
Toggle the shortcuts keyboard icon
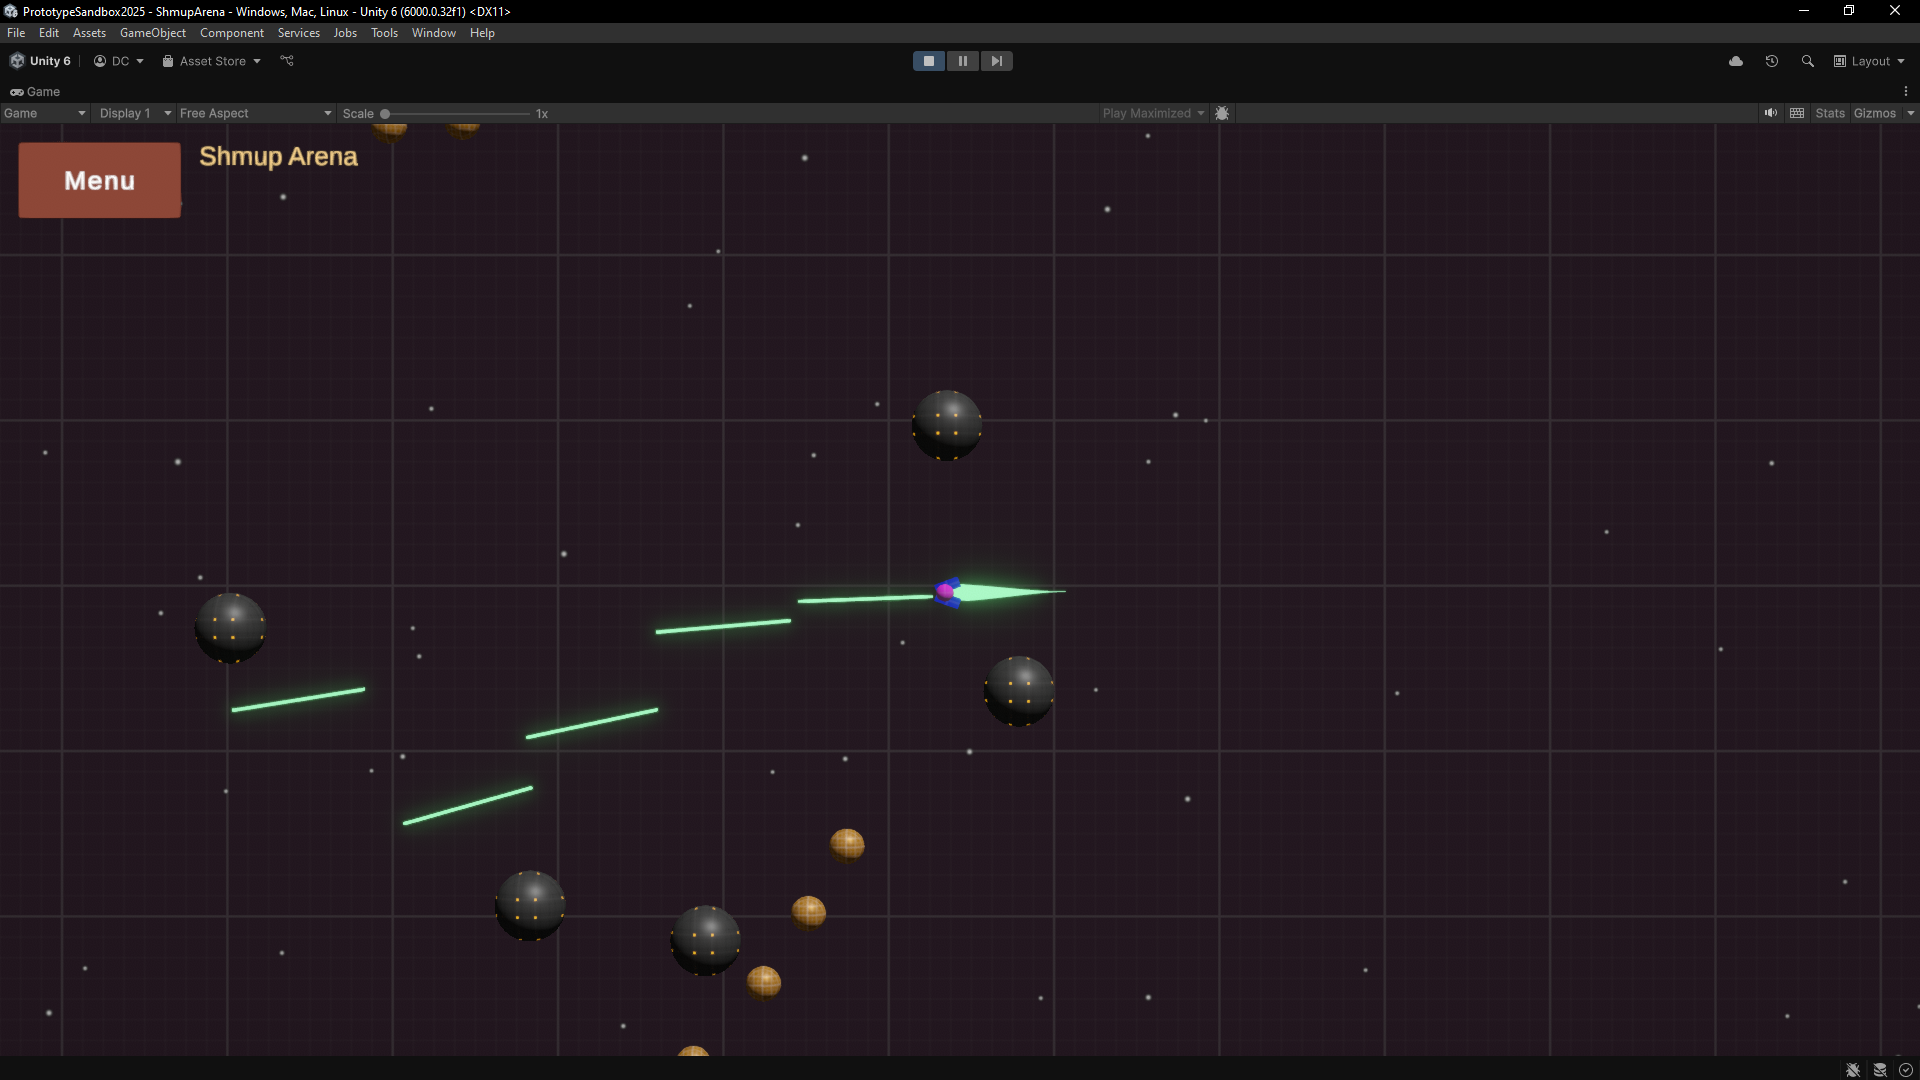(1797, 113)
